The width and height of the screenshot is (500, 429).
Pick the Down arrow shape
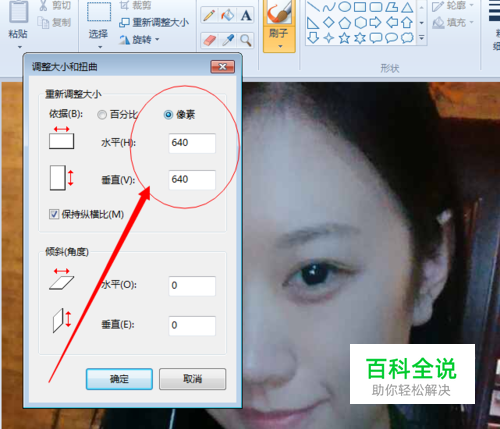pyautogui.click(x=313, y=38)
